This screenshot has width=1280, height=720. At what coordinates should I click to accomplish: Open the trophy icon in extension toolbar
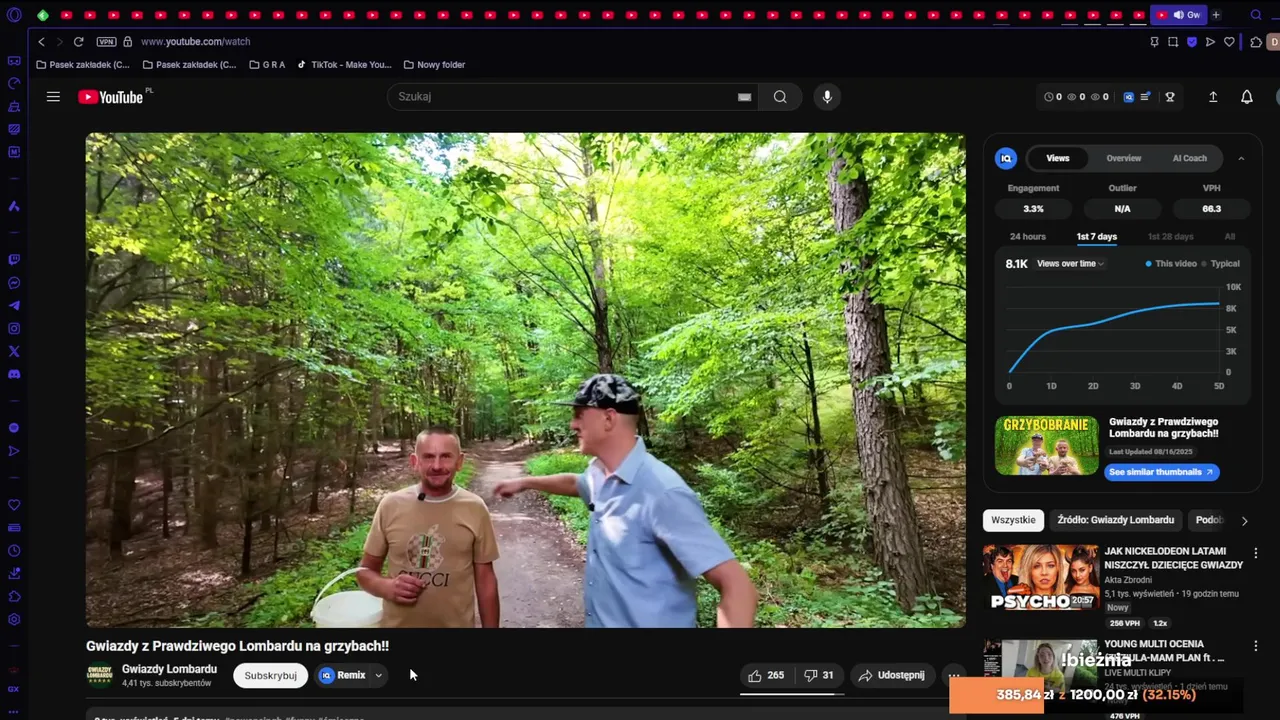pos(1170,97)
